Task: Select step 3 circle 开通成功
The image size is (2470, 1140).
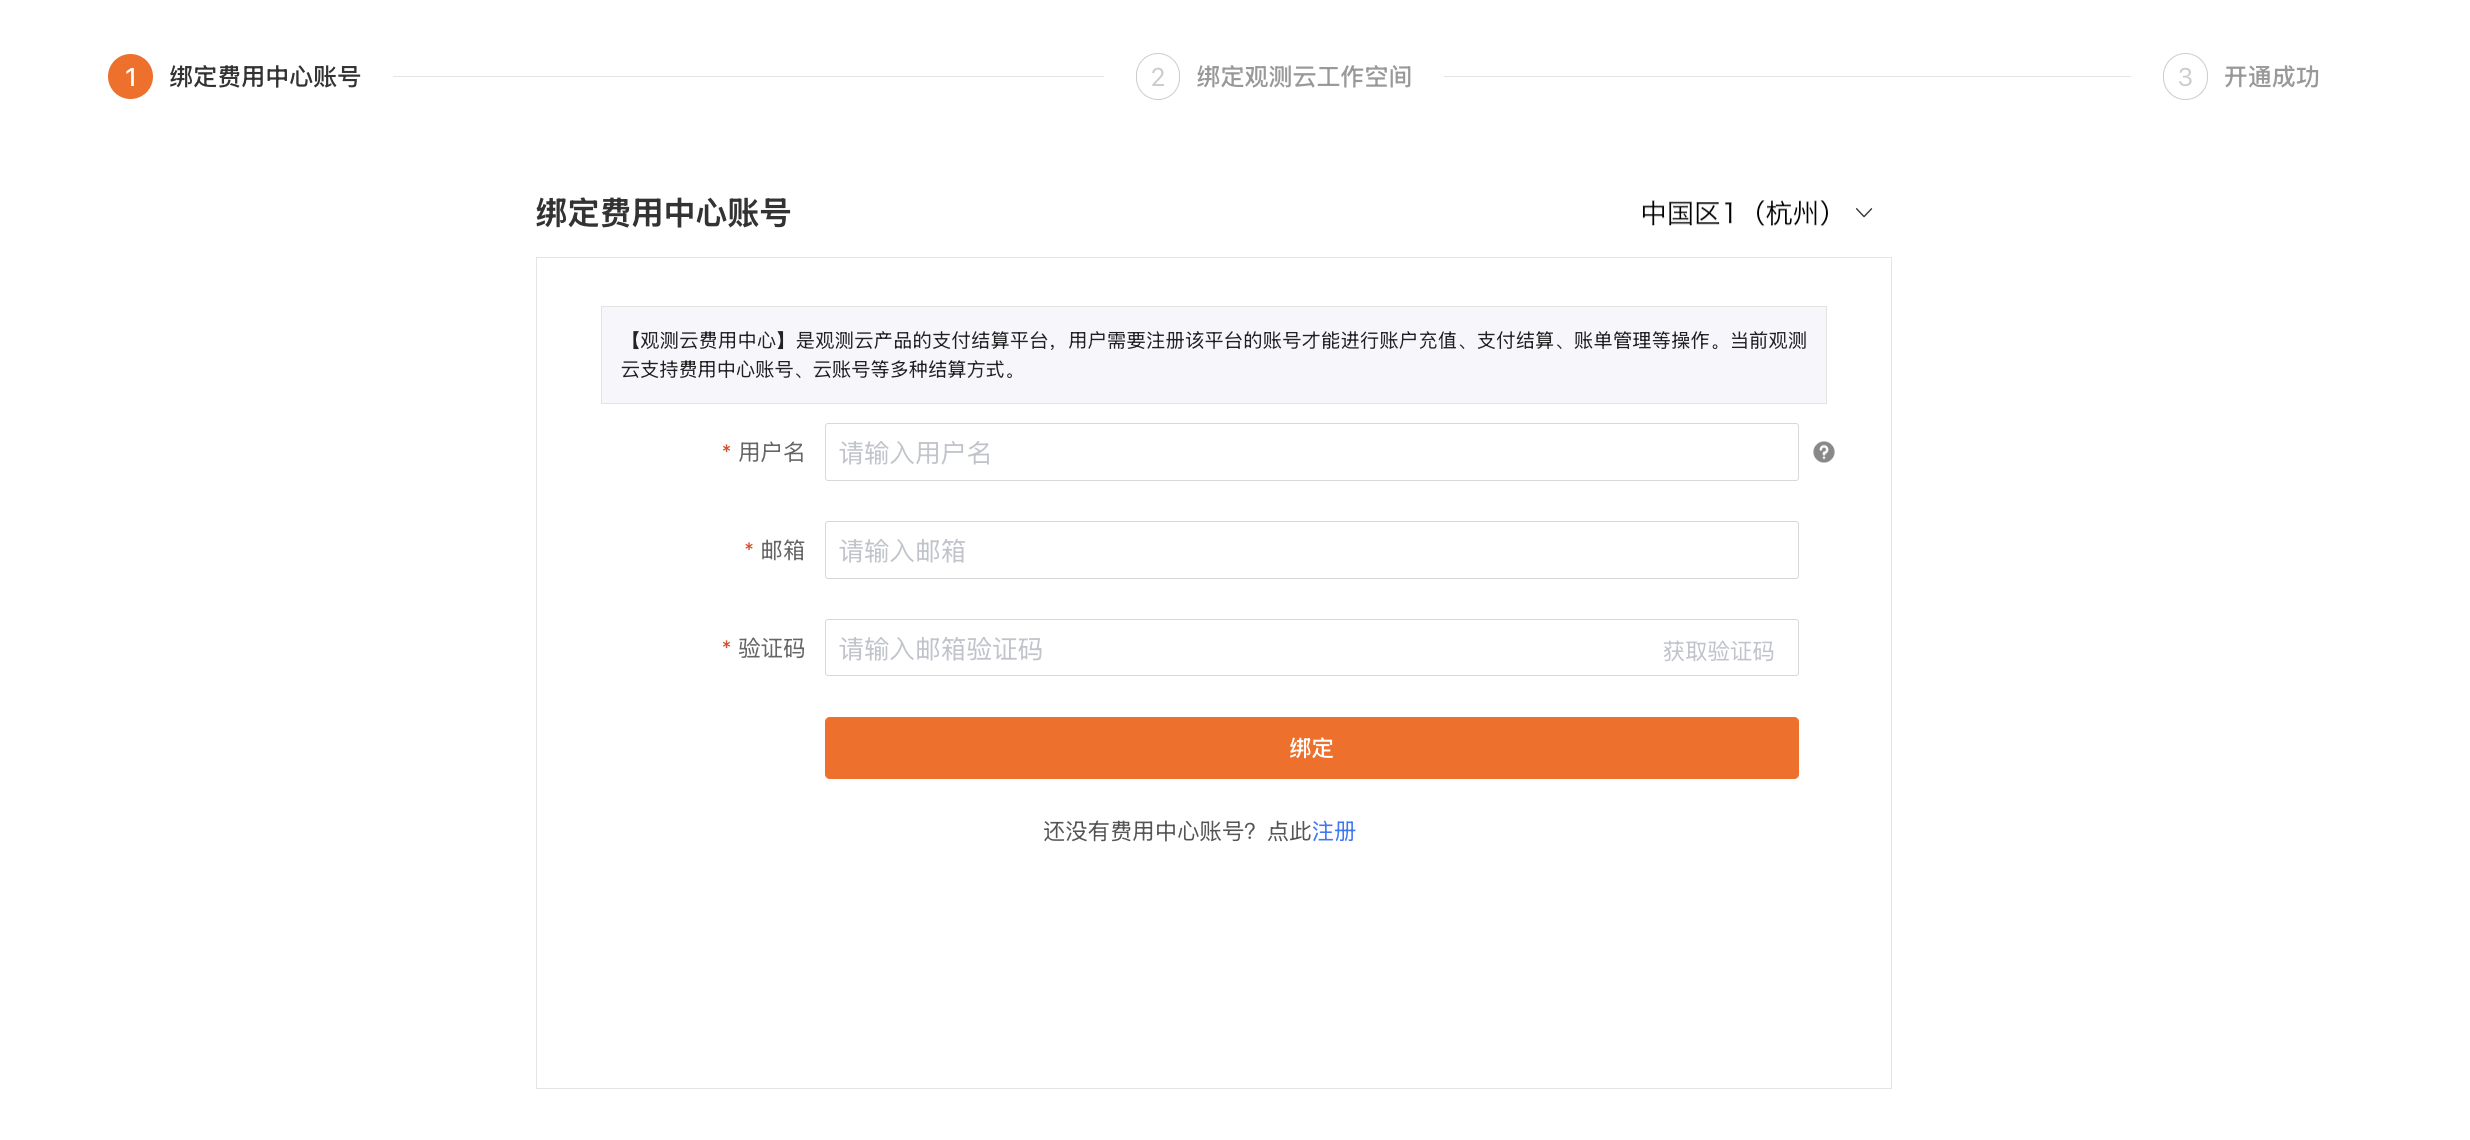Action: pyautogui.click(x=2184, y=77)
